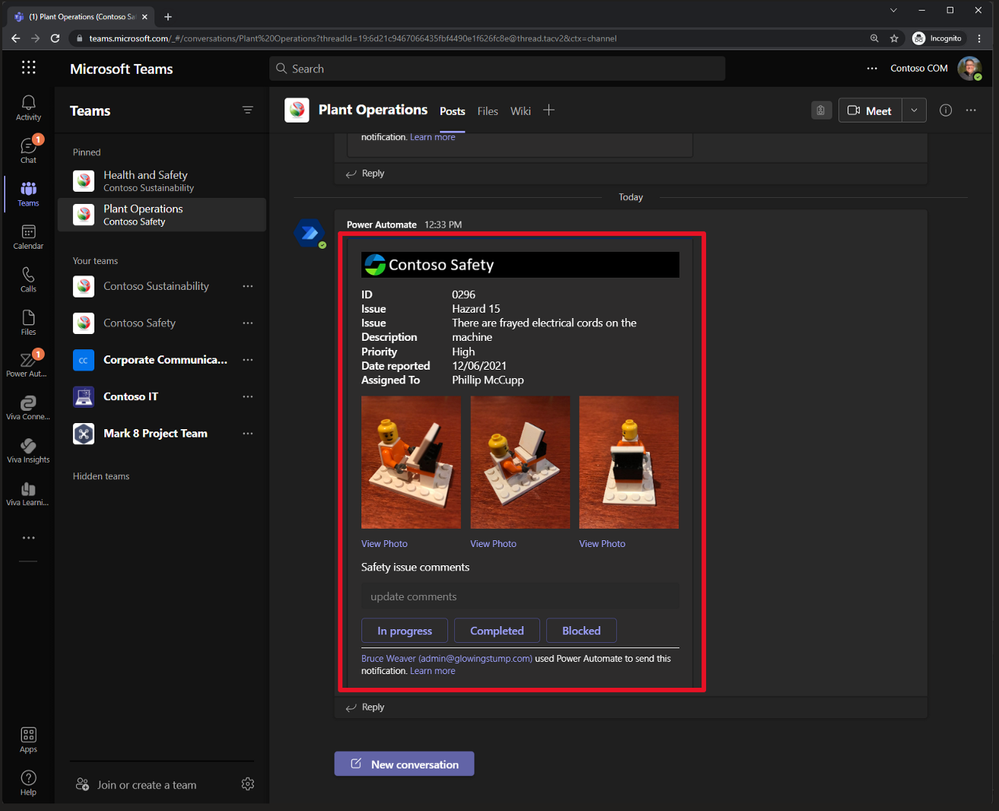Open channel more options ellipsis

coord(971,110)
